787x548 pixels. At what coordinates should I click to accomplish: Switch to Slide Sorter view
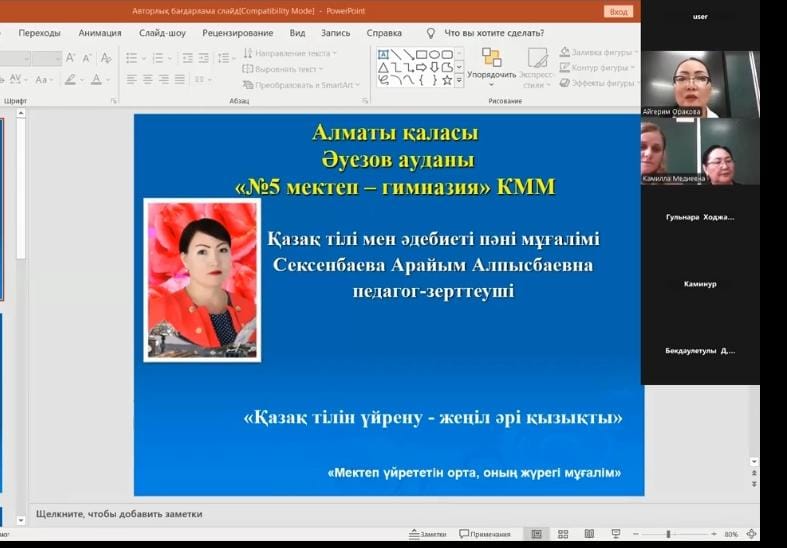pyautogui.click(x=563, y=534)
